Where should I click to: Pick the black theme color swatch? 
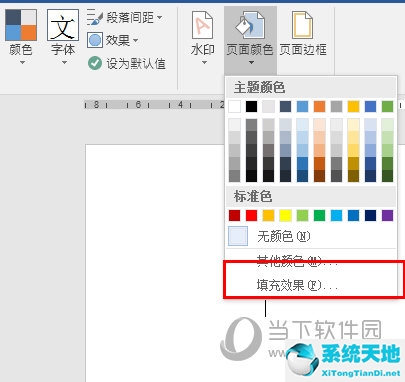tap(252, 107)
